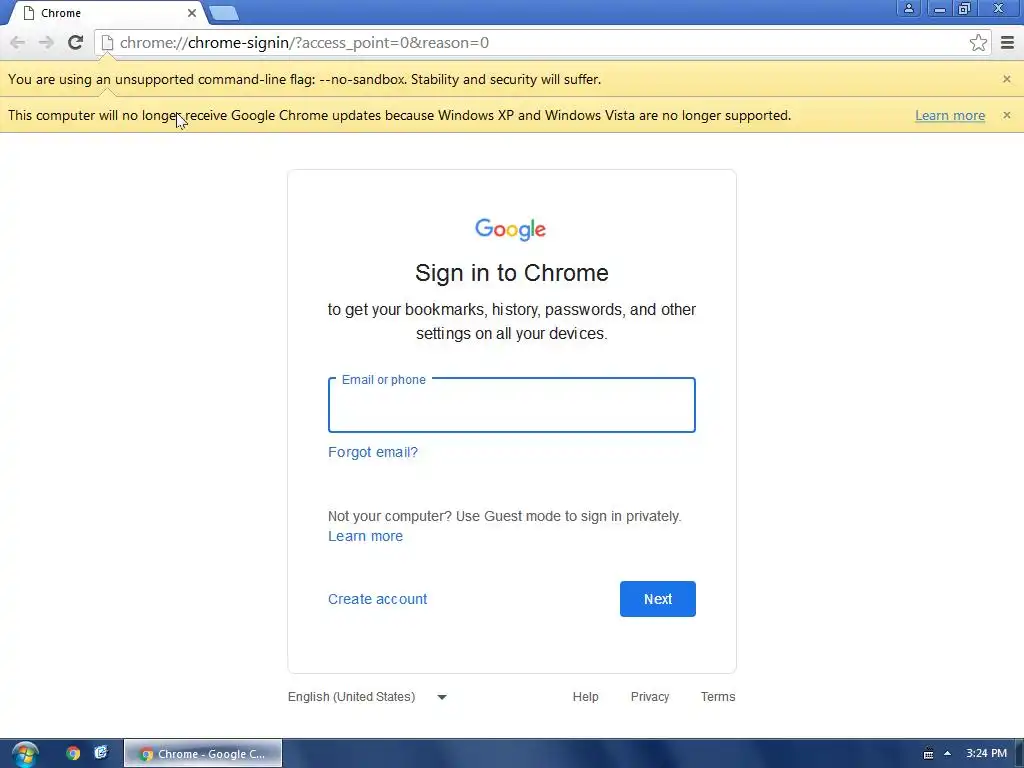This screenshot has width=1024, height=768.
Task: Focus the Email or phone field
Action: 511,405
